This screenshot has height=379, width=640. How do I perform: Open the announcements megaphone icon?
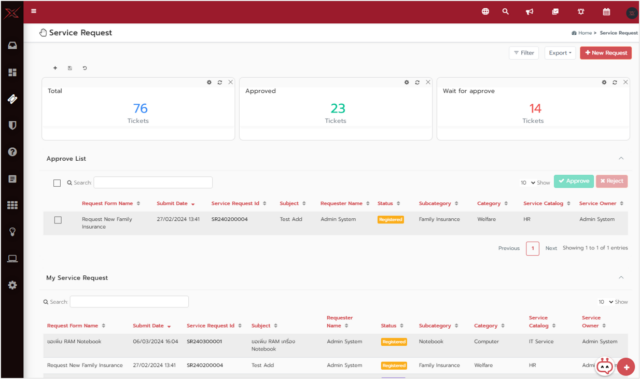(x=529, y=11)
